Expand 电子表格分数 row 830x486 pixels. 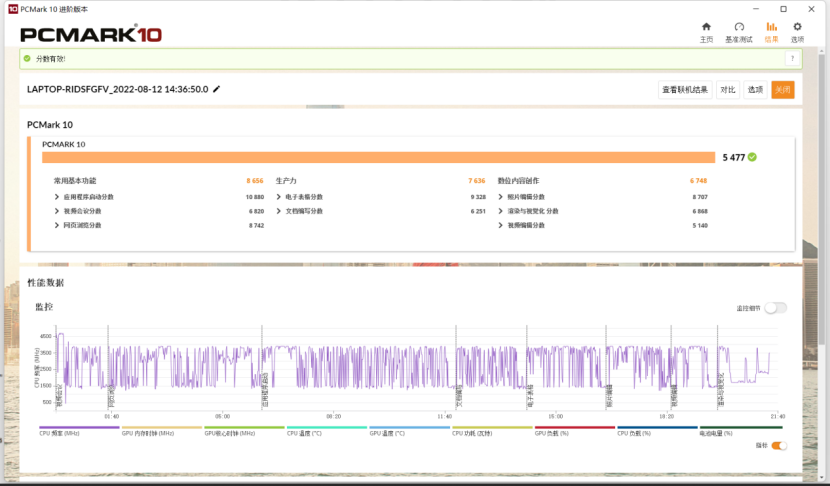pyautogui.click(x=278, y=197)
